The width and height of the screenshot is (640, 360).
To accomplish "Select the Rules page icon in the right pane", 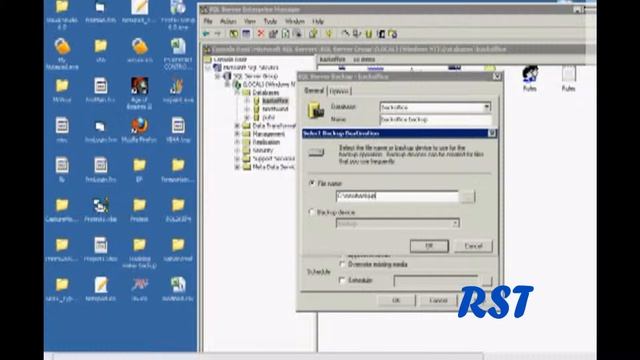I will coord(569,79).
